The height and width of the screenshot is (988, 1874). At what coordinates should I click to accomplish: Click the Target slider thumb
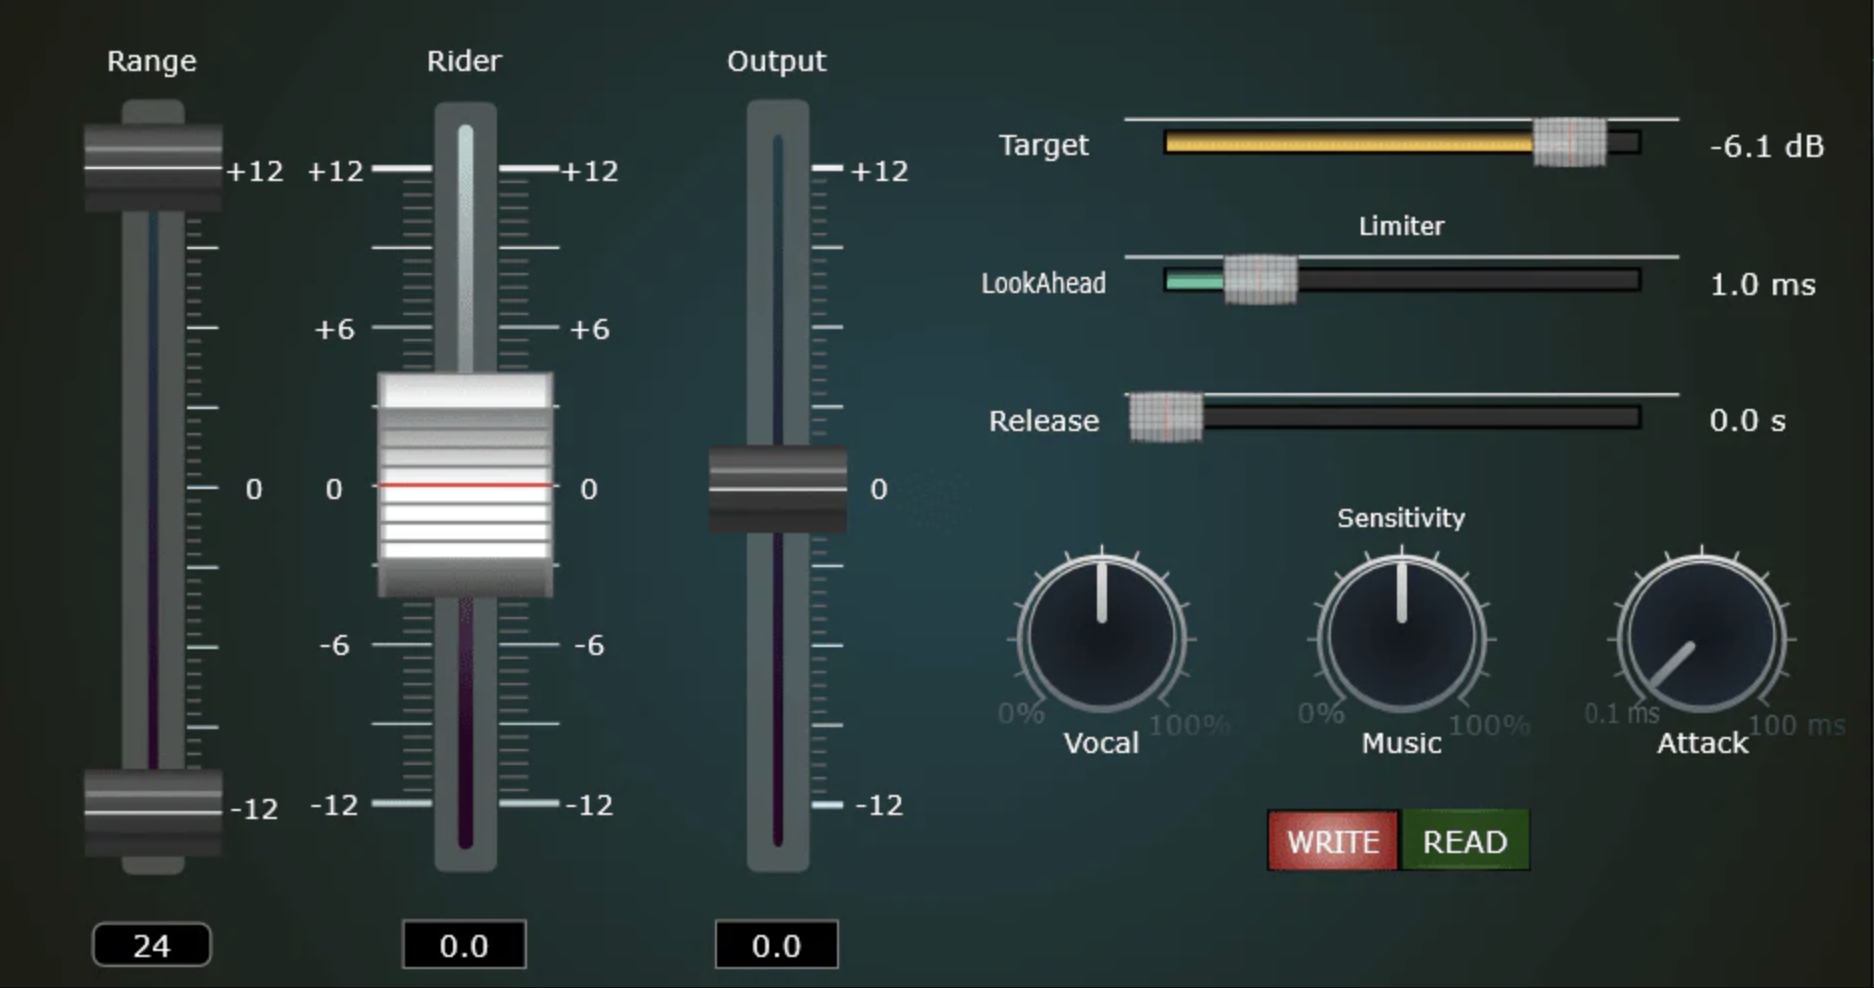click(1569, 142)
